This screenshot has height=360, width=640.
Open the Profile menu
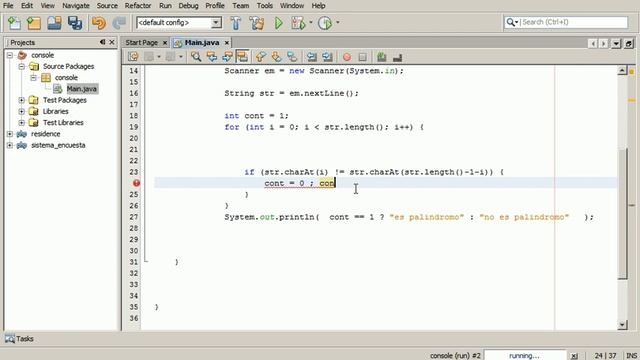click(x=215, y=6)
